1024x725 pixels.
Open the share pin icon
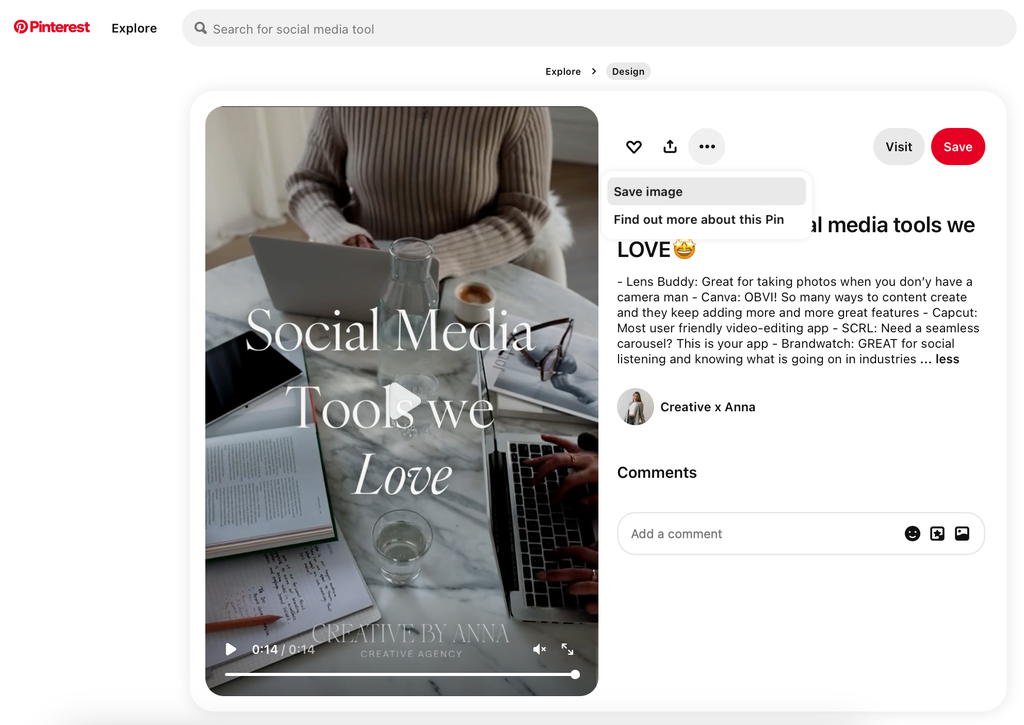point(670,147)
